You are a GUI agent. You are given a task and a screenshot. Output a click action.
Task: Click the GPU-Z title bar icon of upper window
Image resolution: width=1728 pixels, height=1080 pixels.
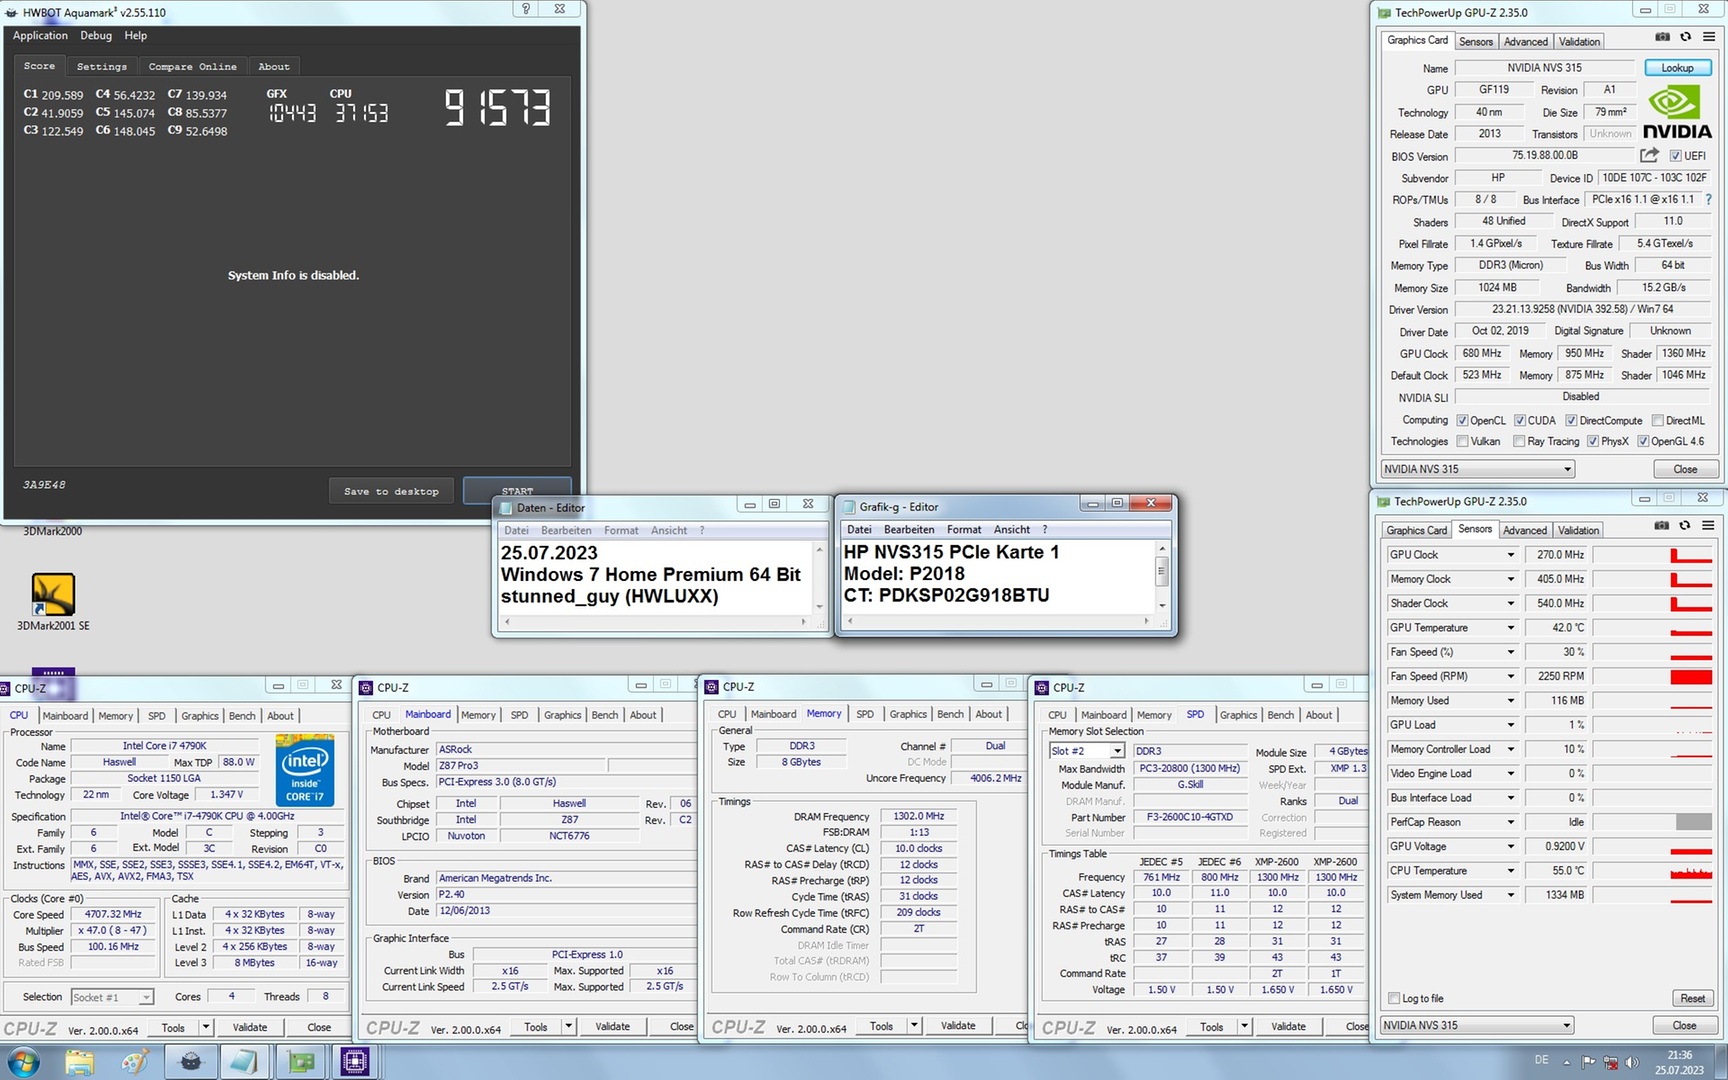[x=1384, y=12]
